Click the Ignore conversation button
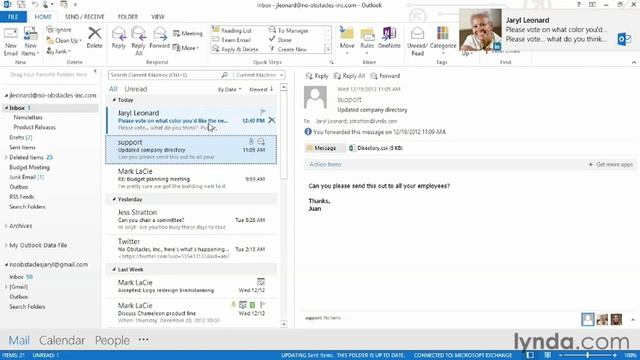The height and width of the screenshot is (360, 640). 59,30
